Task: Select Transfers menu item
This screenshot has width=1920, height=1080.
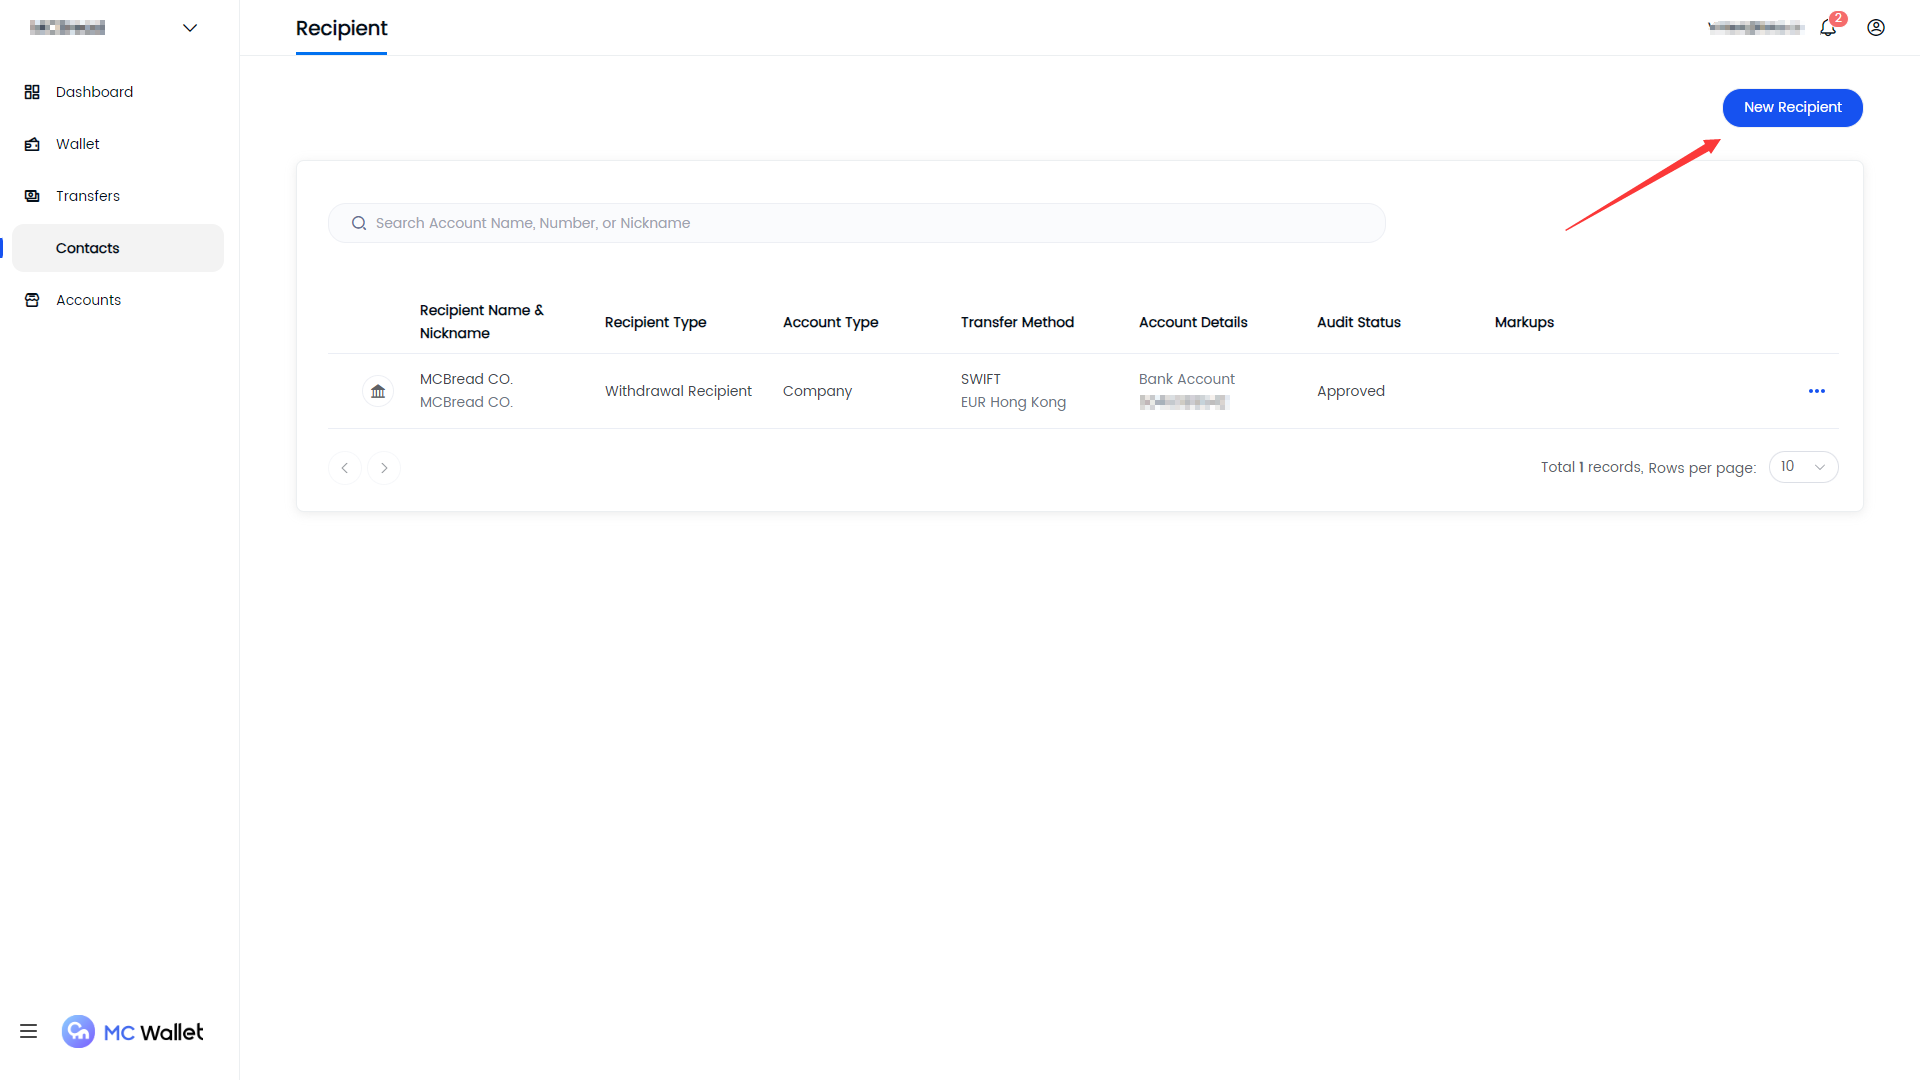Action: click(x=88, y=196)
